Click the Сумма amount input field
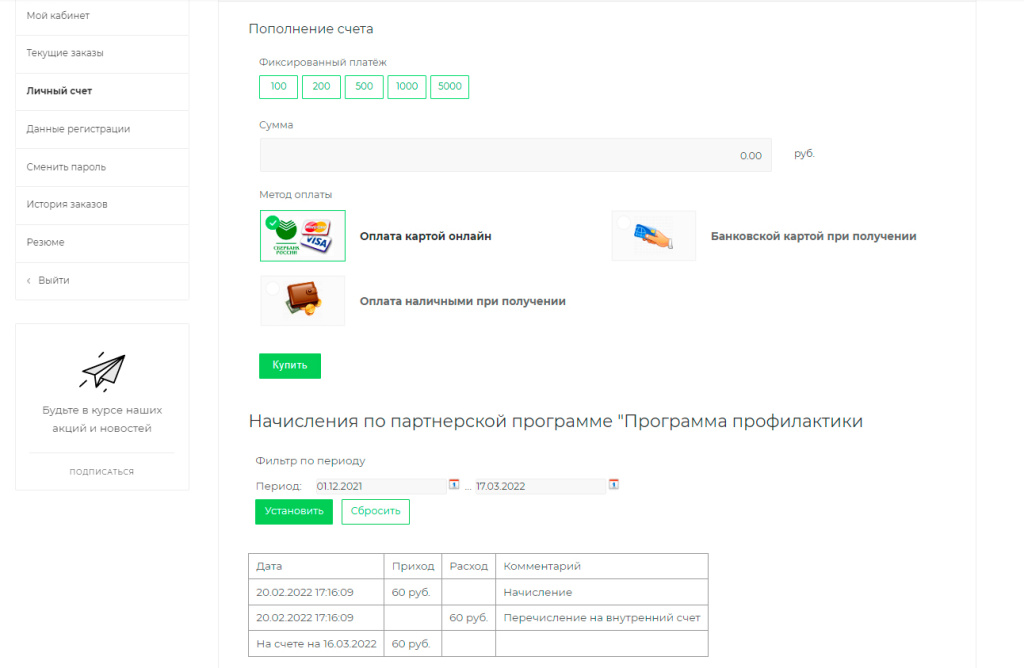 pos(515,155)
